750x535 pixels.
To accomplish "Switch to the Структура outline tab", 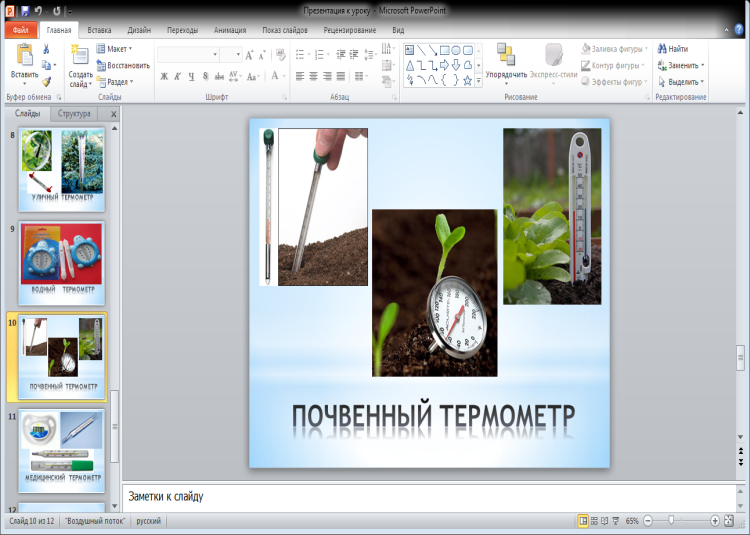I will point(74,114).
